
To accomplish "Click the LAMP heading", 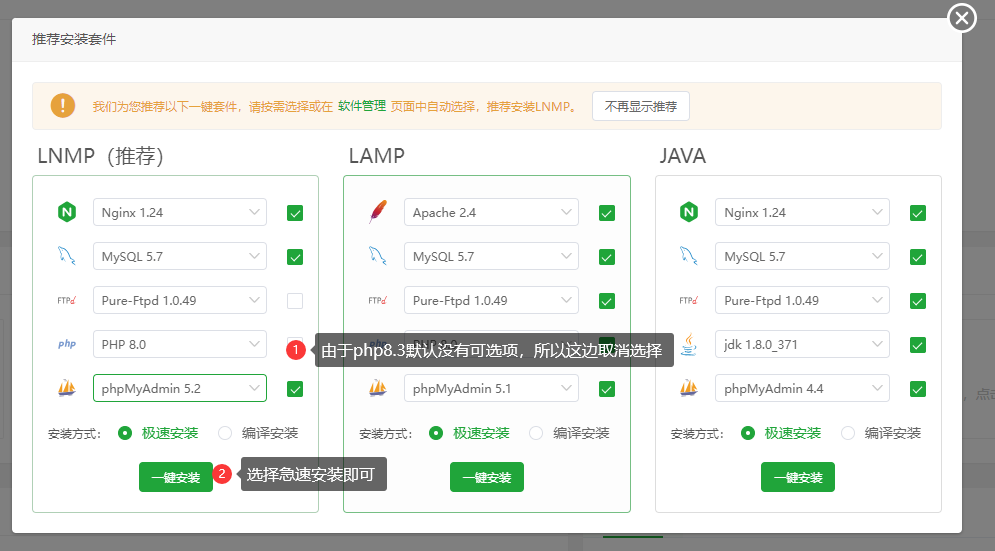I will tap(376, 156).
